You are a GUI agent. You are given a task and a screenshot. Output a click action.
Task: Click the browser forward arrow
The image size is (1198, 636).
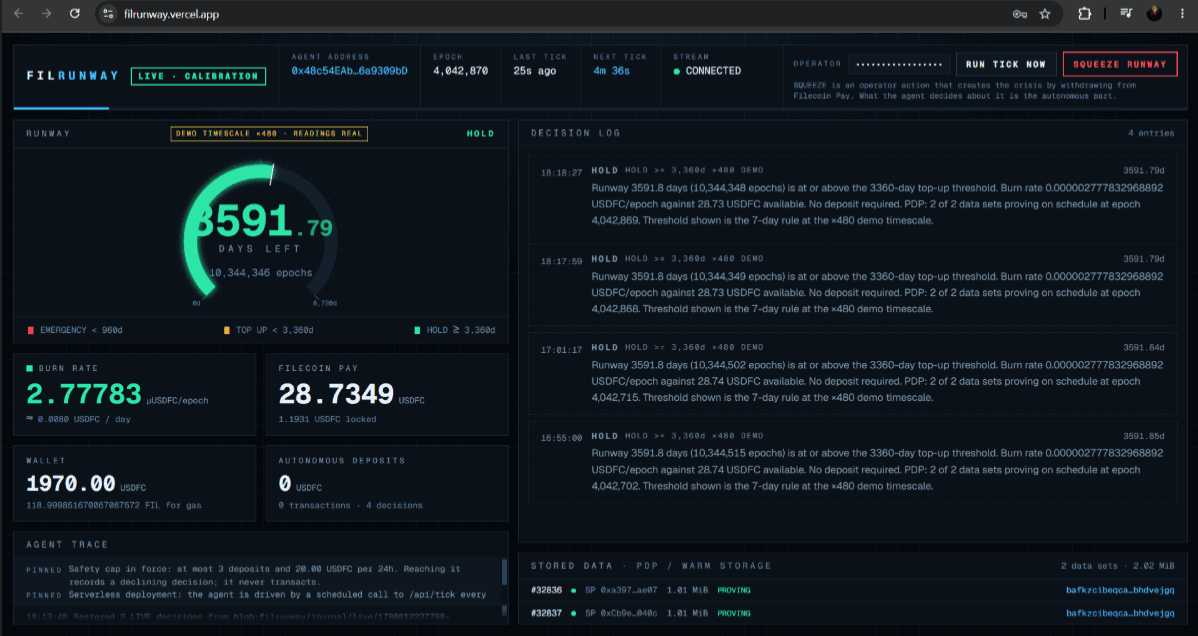click(47, 14)
